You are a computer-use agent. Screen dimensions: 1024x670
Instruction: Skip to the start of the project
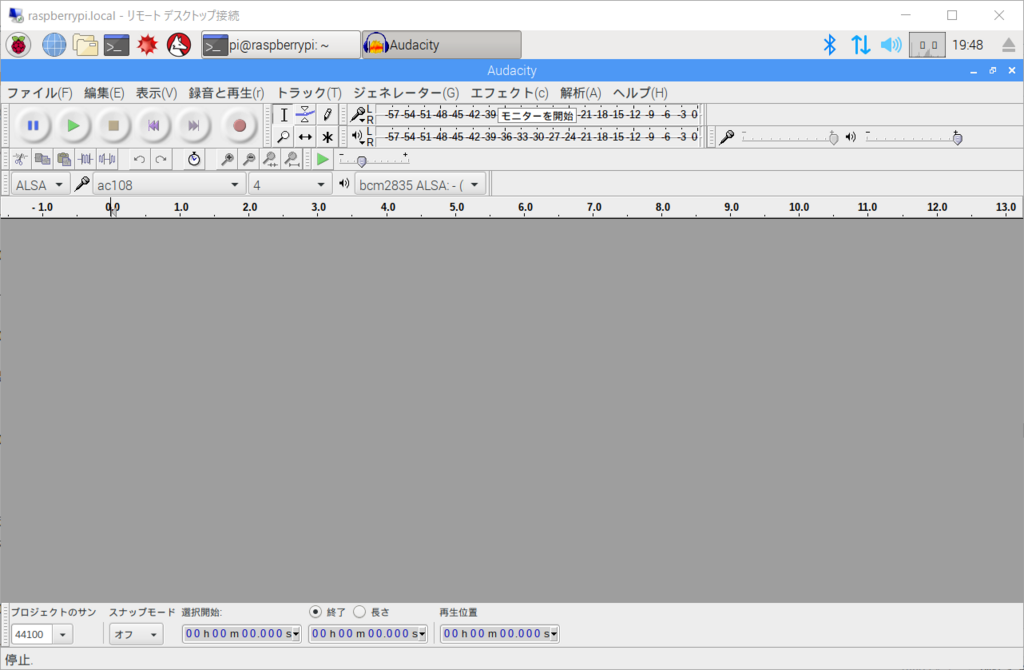pyautogui.click(x=153, y=125)
